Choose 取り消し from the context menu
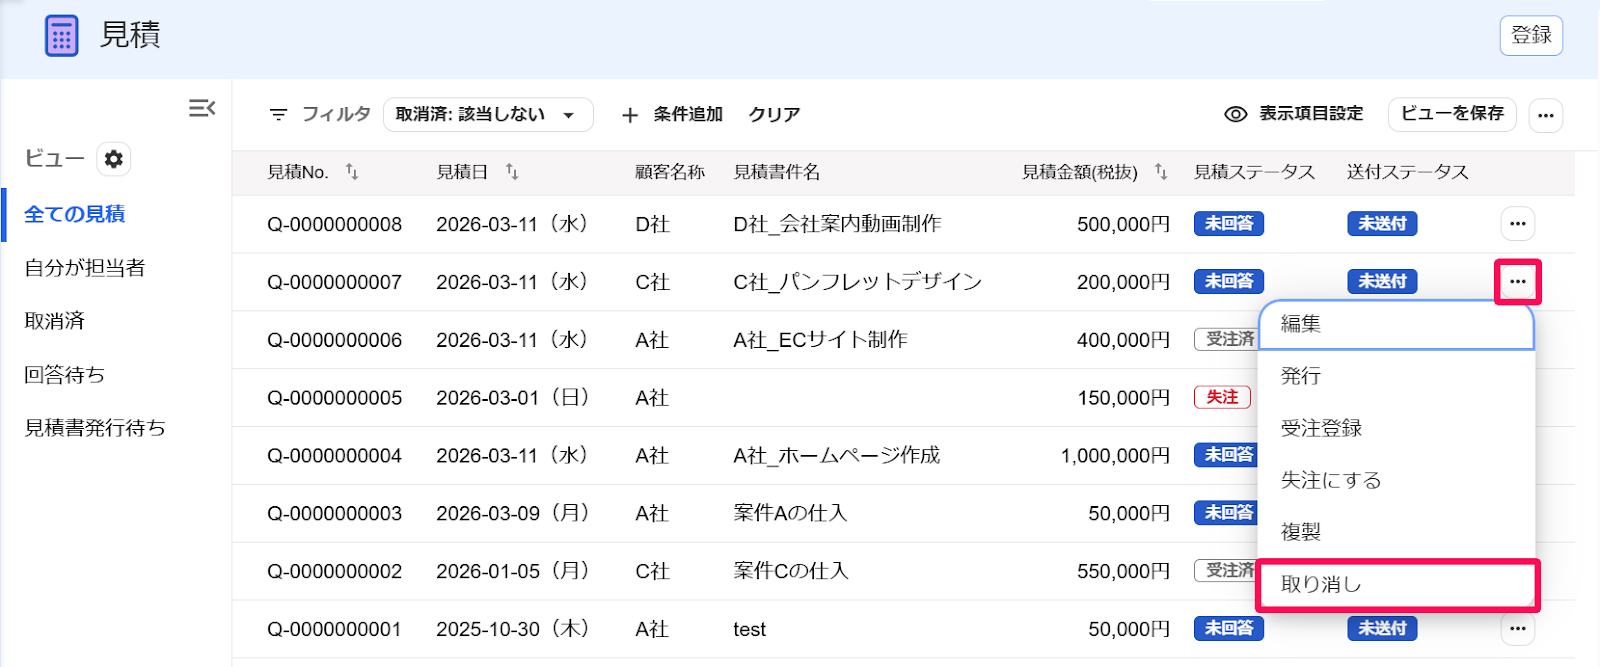Image resolution: width=1600 pixels, height=667 pixels. (1397, 584)
